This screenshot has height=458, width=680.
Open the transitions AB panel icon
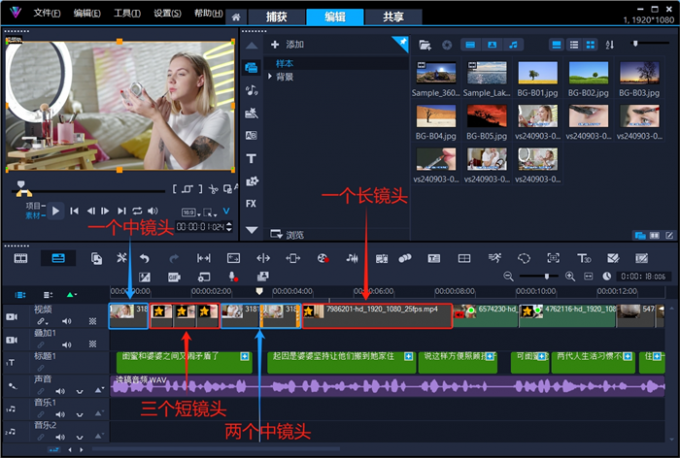(252, 135)
